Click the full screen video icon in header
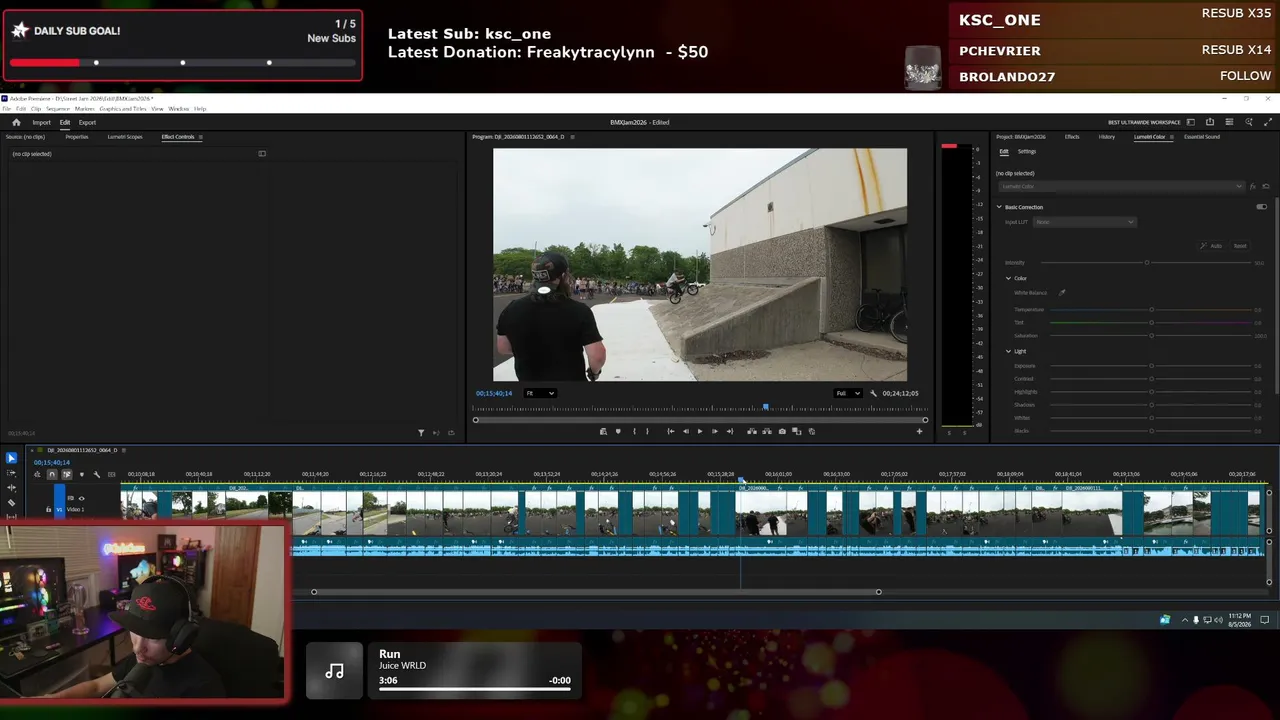1280x720 pixels. 1268,122
